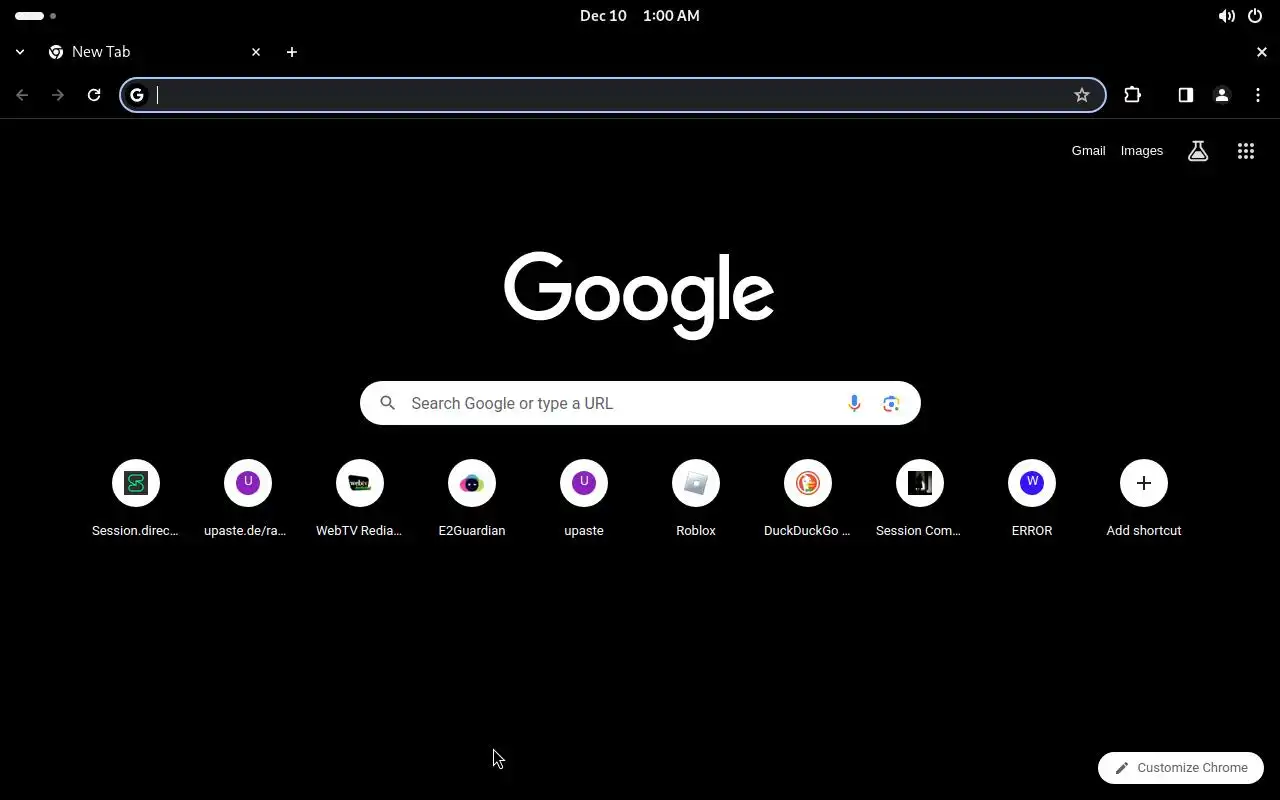Viewport: 1280px width, 800px height.
Task: Open the Gmail link
Action: pyautogui.click(x=1088, y=151)
